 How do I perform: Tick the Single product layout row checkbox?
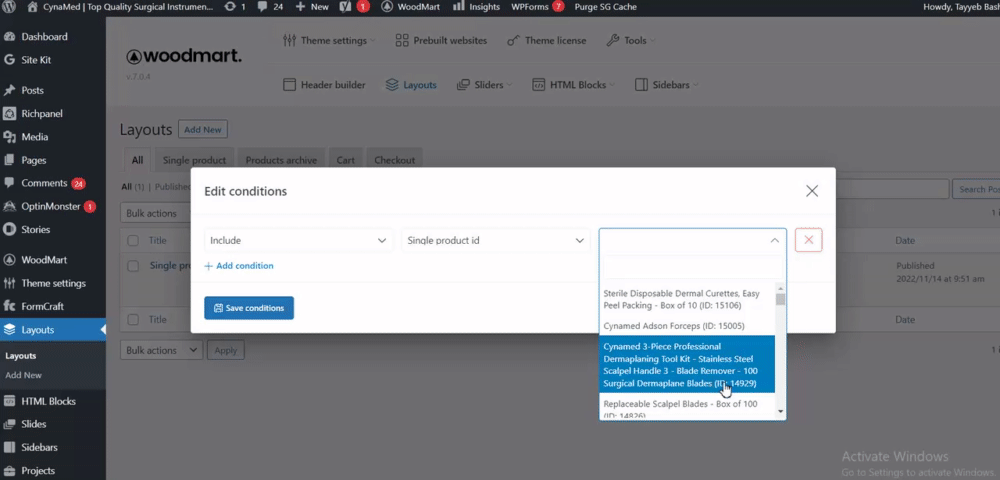[x=133, y=266]
